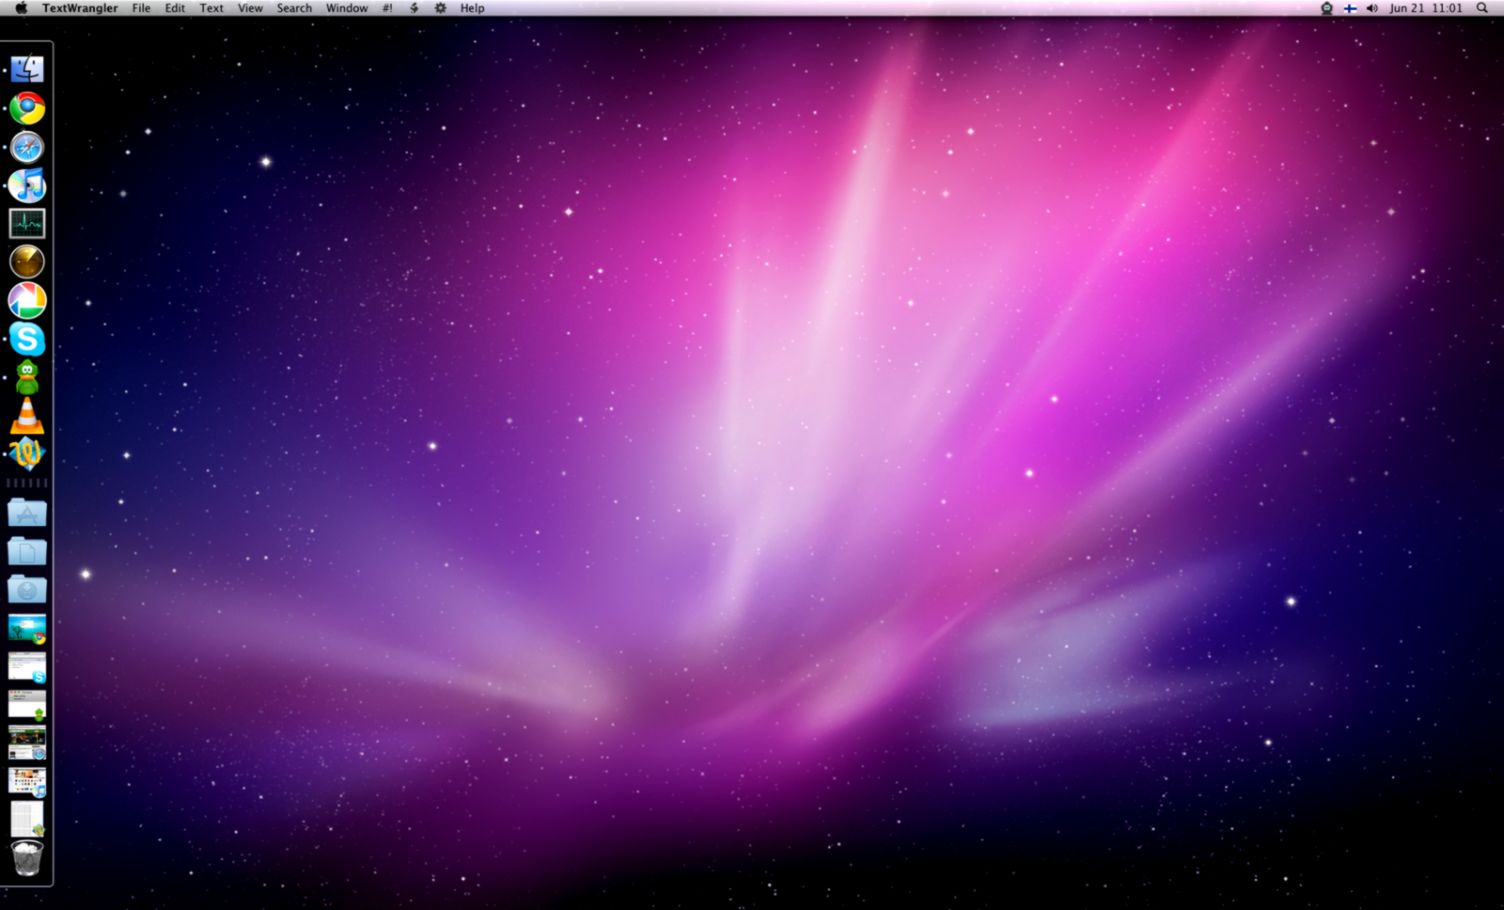This screenshot has width=1504, height=910.
Task: Open Activity Monitor in the Dock
Action: [27, 223]
